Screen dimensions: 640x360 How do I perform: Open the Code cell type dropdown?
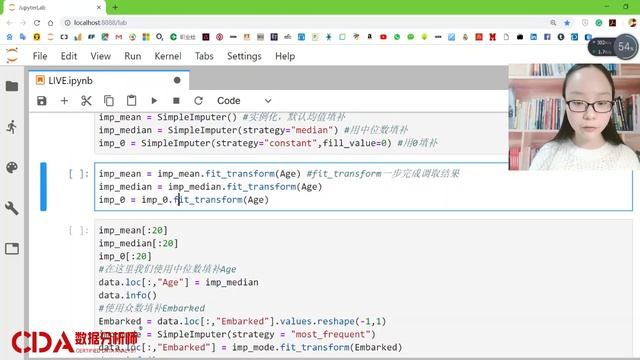coord(244,101)
